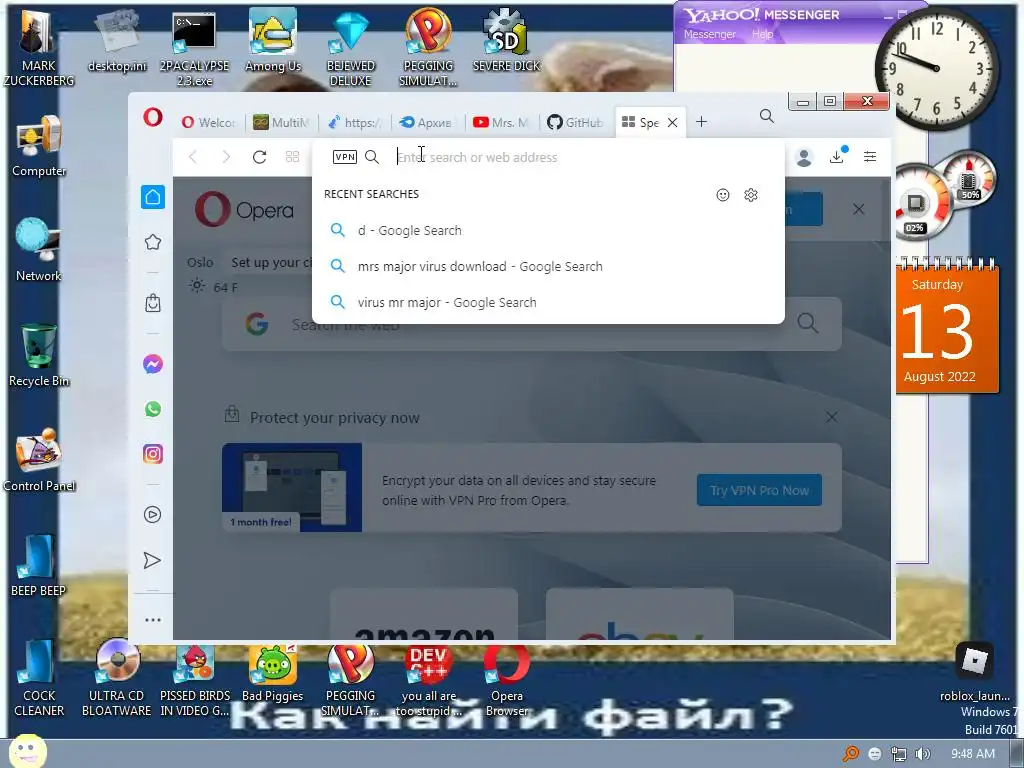Reload the current page
The image size is (1024, 768).
pos(259,157)
